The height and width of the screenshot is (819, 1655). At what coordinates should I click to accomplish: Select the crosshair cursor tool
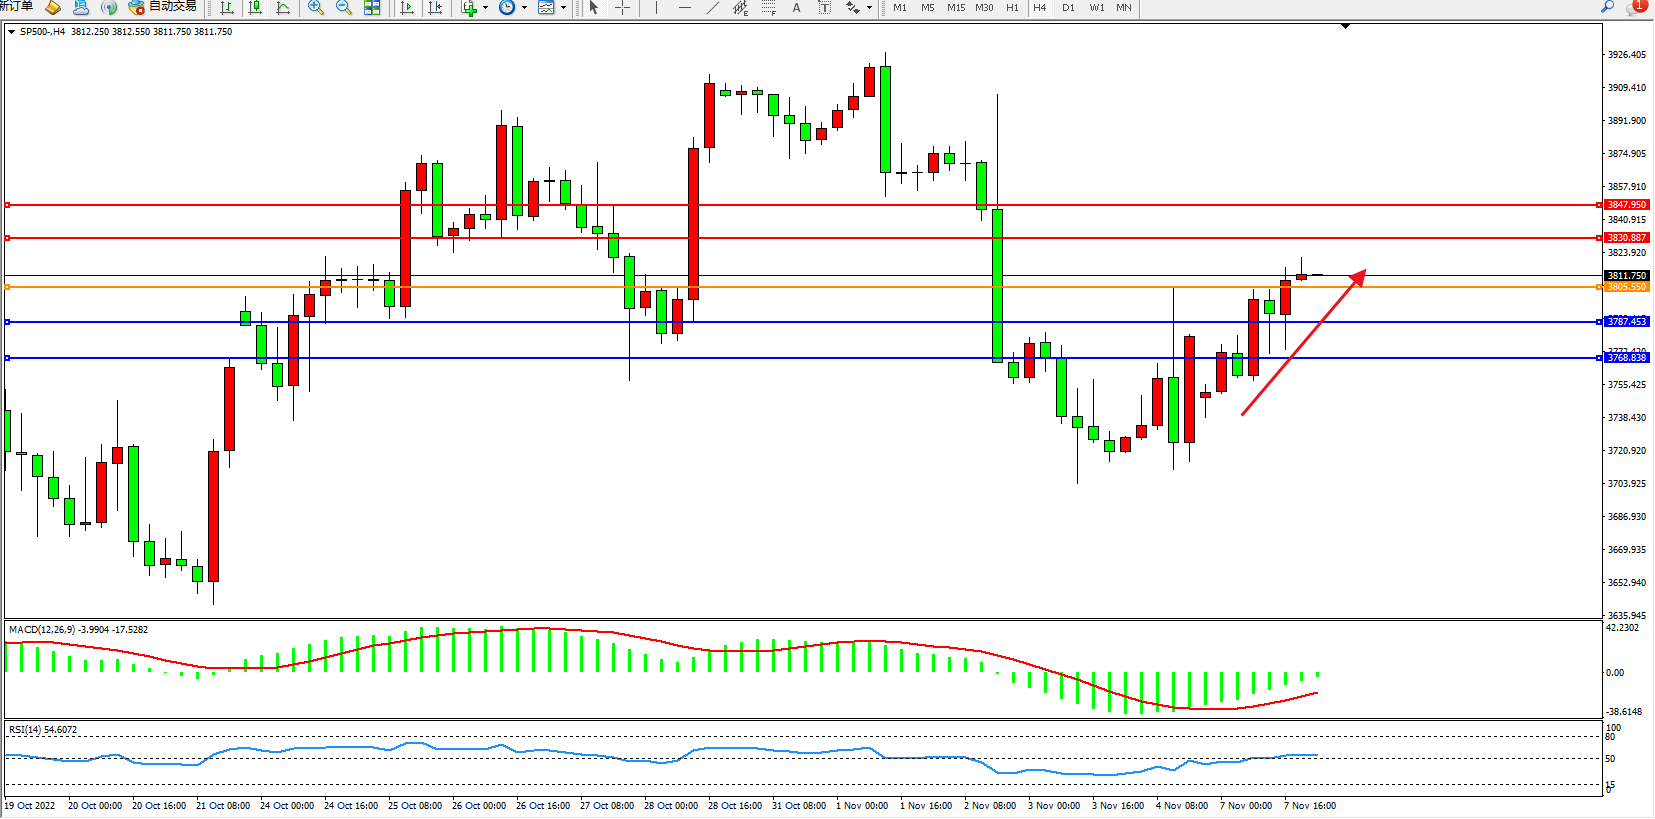tap(622, 8)
